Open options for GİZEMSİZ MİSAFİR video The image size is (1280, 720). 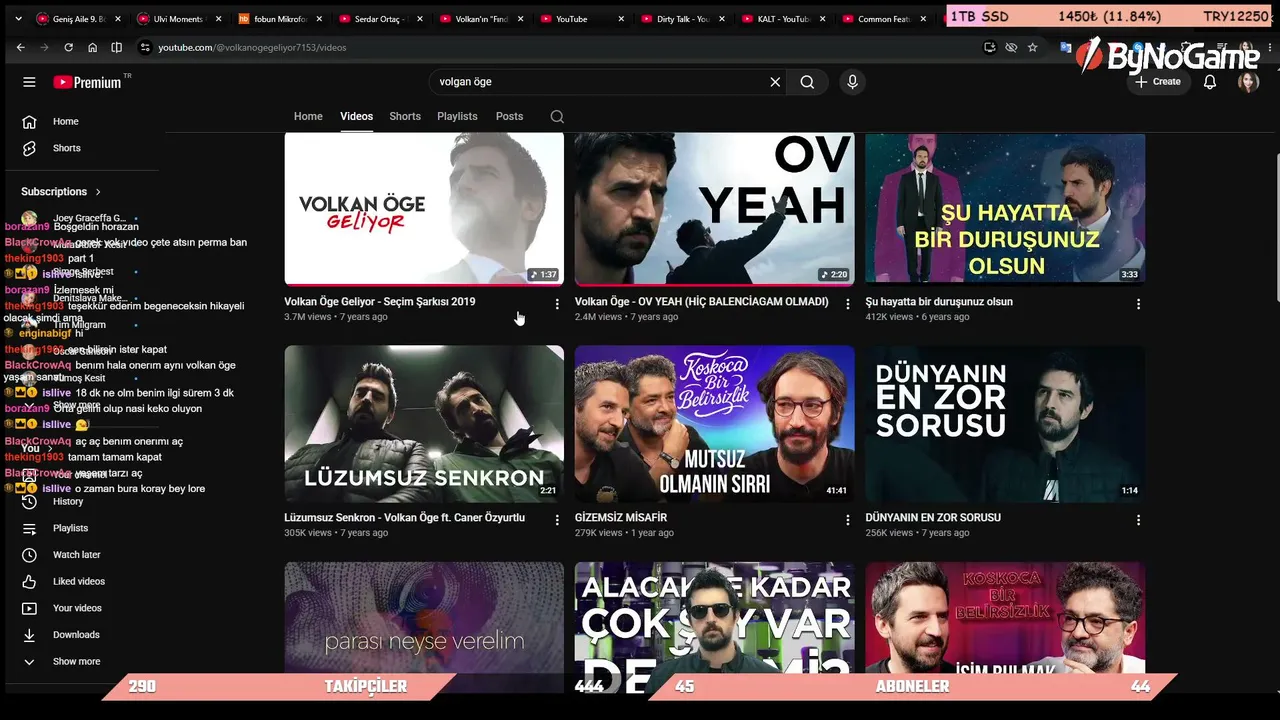848,519
